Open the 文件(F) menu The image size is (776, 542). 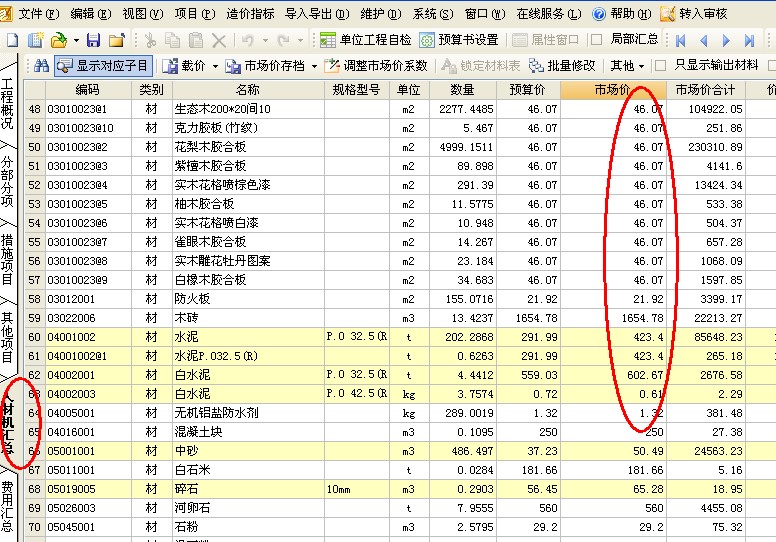pos(39,14)
